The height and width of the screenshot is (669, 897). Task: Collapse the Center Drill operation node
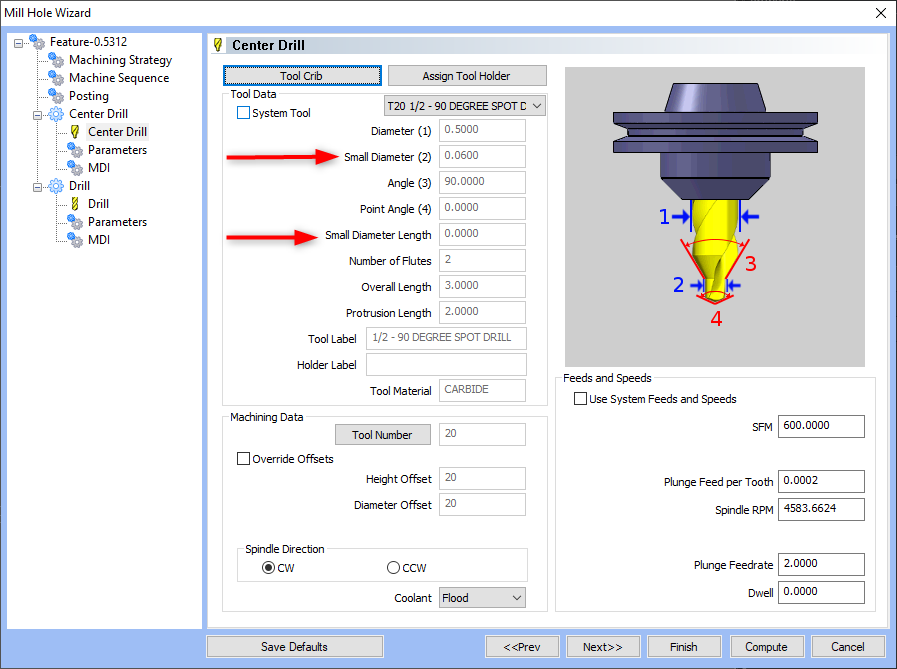(37, 115)
